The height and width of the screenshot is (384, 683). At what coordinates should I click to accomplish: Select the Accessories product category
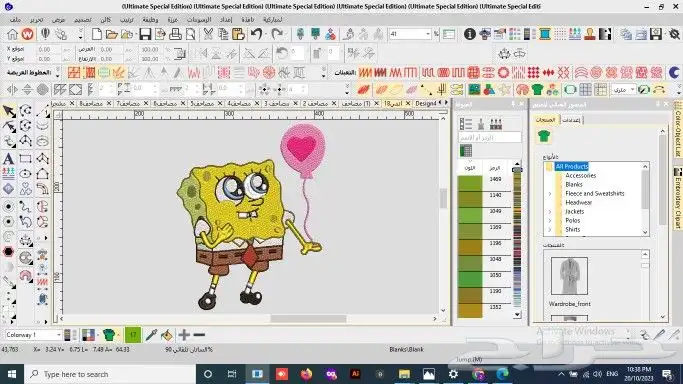pyautogui.click(x=581, y=175)
